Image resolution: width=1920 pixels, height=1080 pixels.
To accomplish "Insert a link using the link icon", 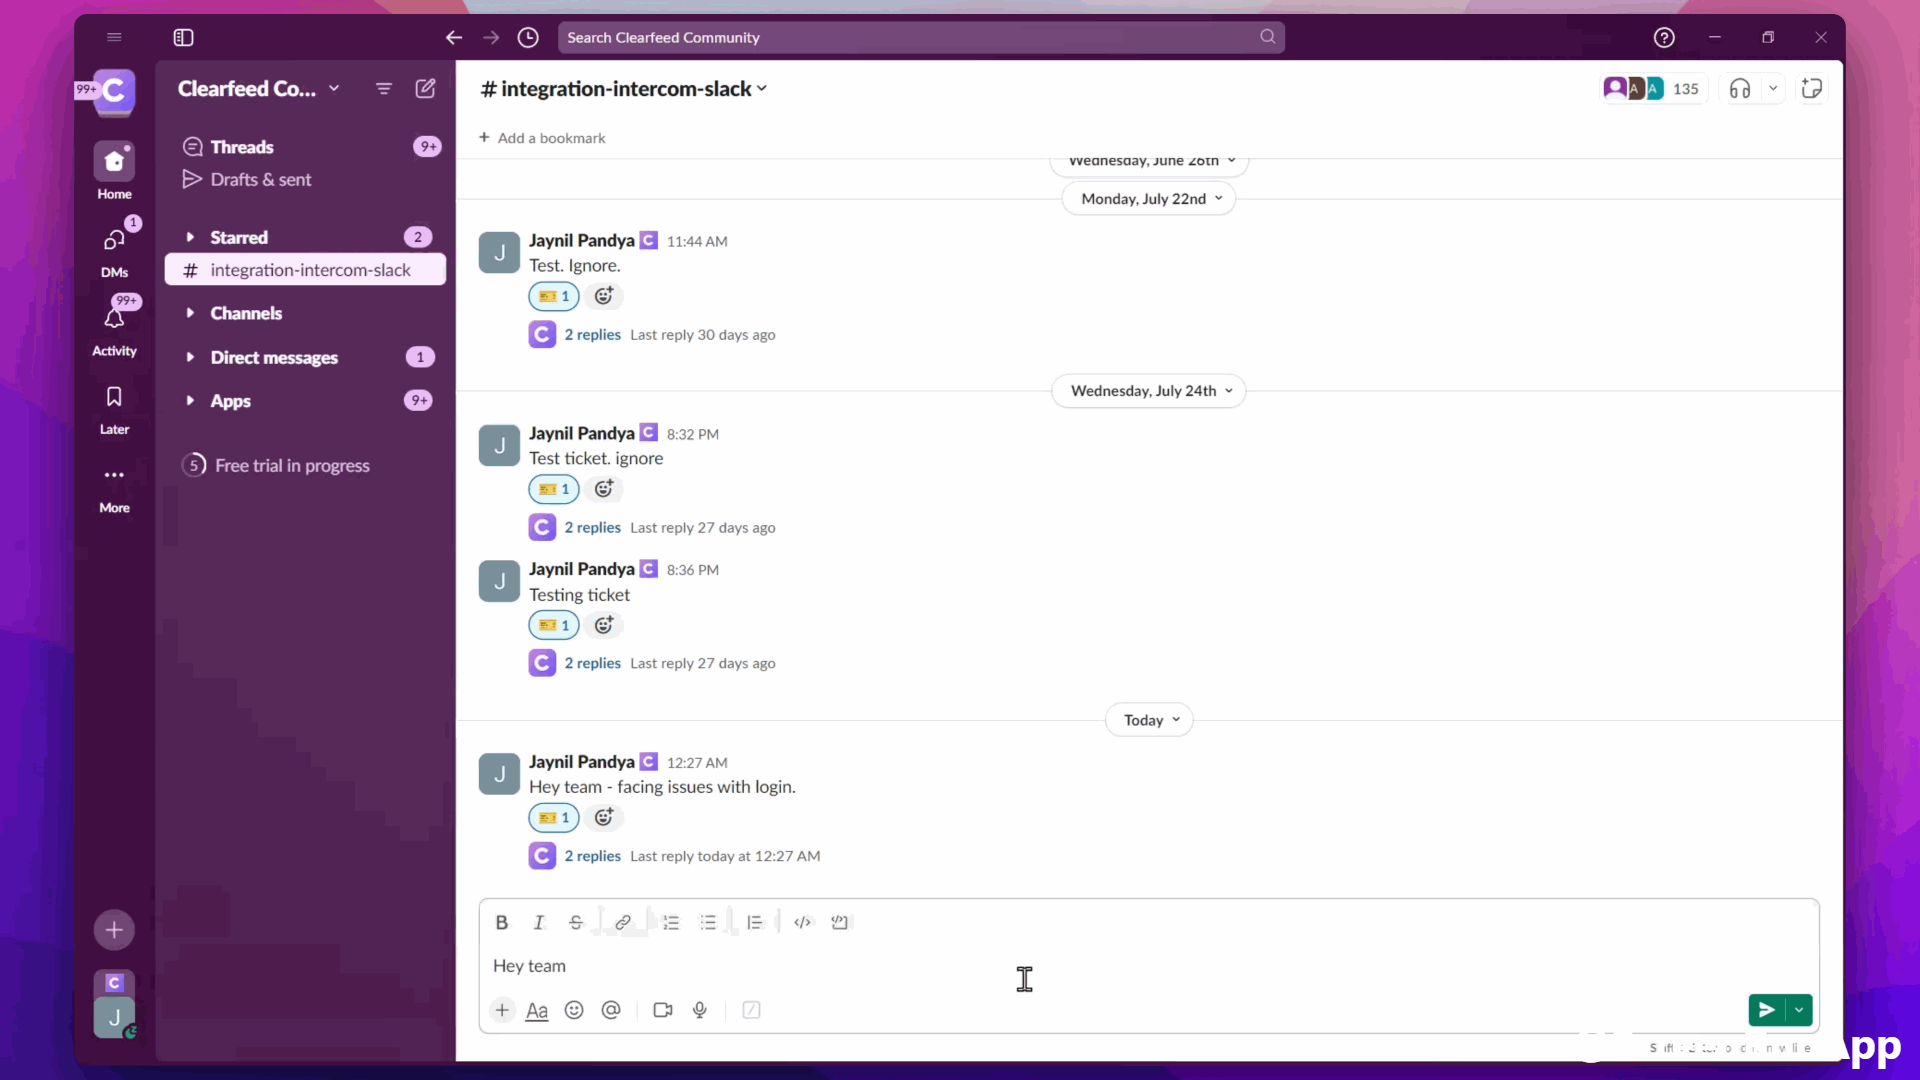I will (x=622, y=922).
